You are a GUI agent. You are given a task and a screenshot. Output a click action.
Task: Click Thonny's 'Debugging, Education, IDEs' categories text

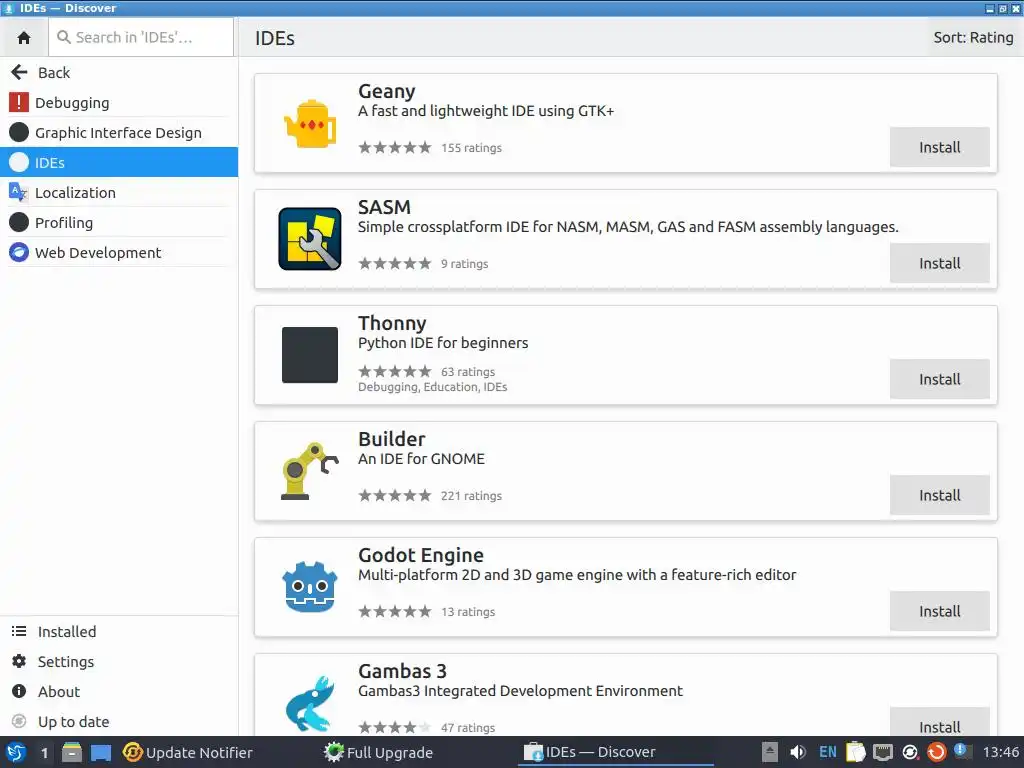(432, 387)
